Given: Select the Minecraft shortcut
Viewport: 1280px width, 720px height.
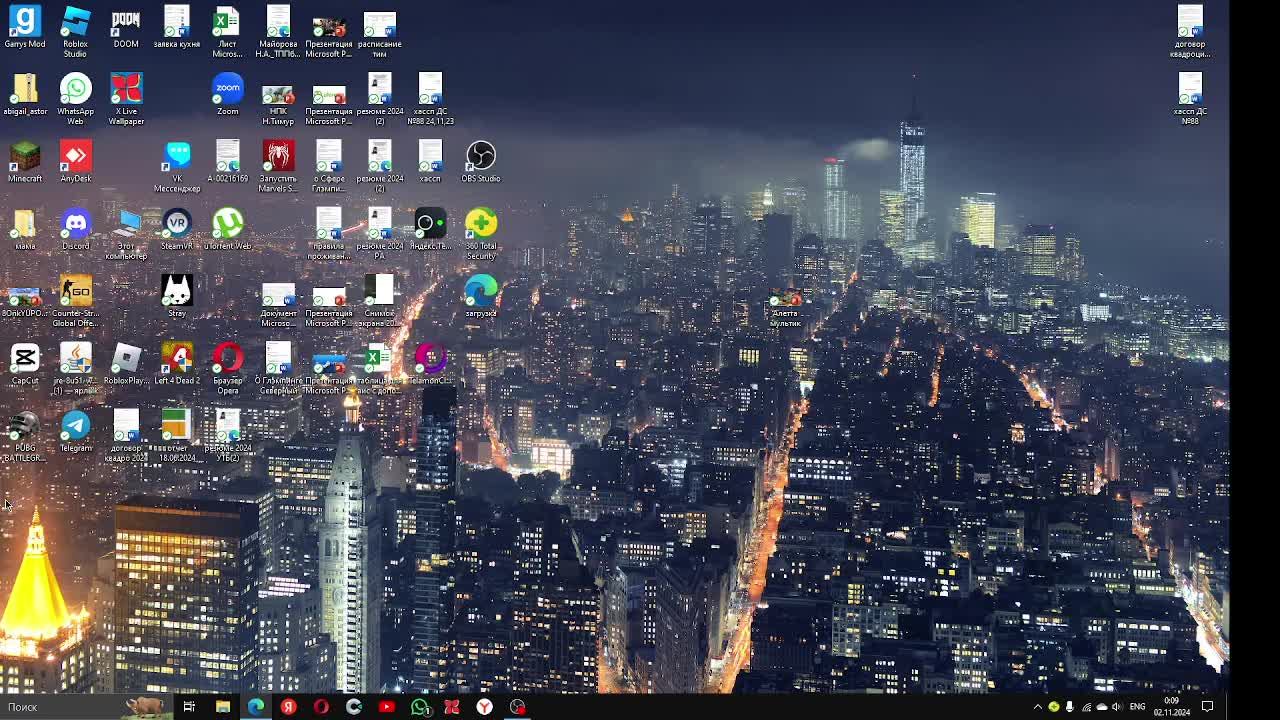Looking at the screenshot, I should click(x=25, y=162).
